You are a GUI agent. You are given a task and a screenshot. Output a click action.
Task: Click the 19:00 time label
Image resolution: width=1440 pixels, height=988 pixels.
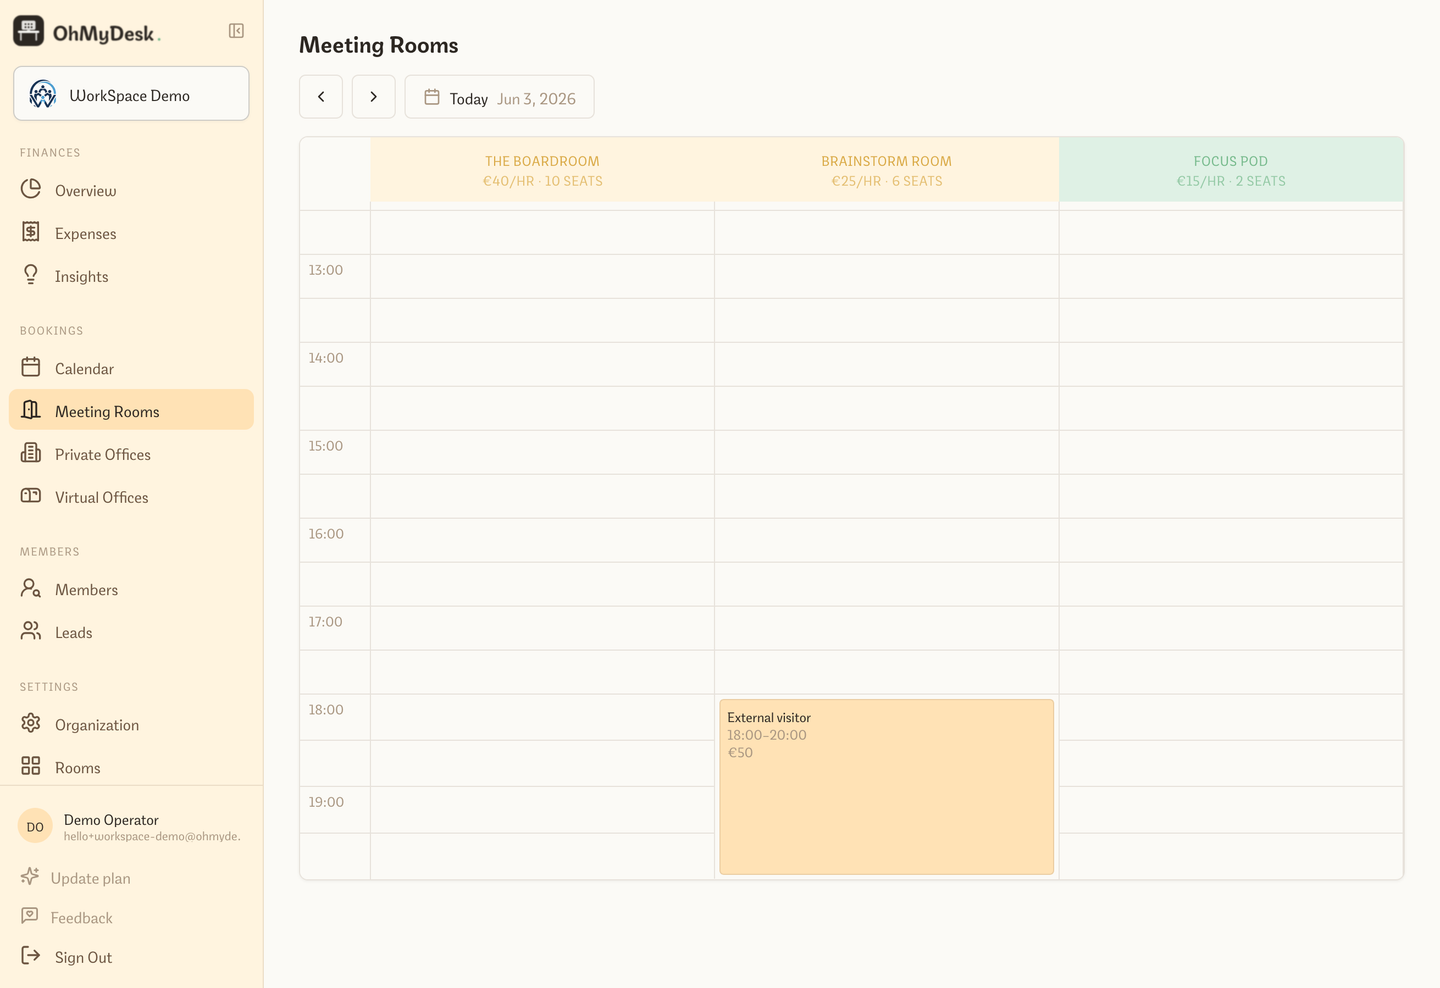pos(326,802)
